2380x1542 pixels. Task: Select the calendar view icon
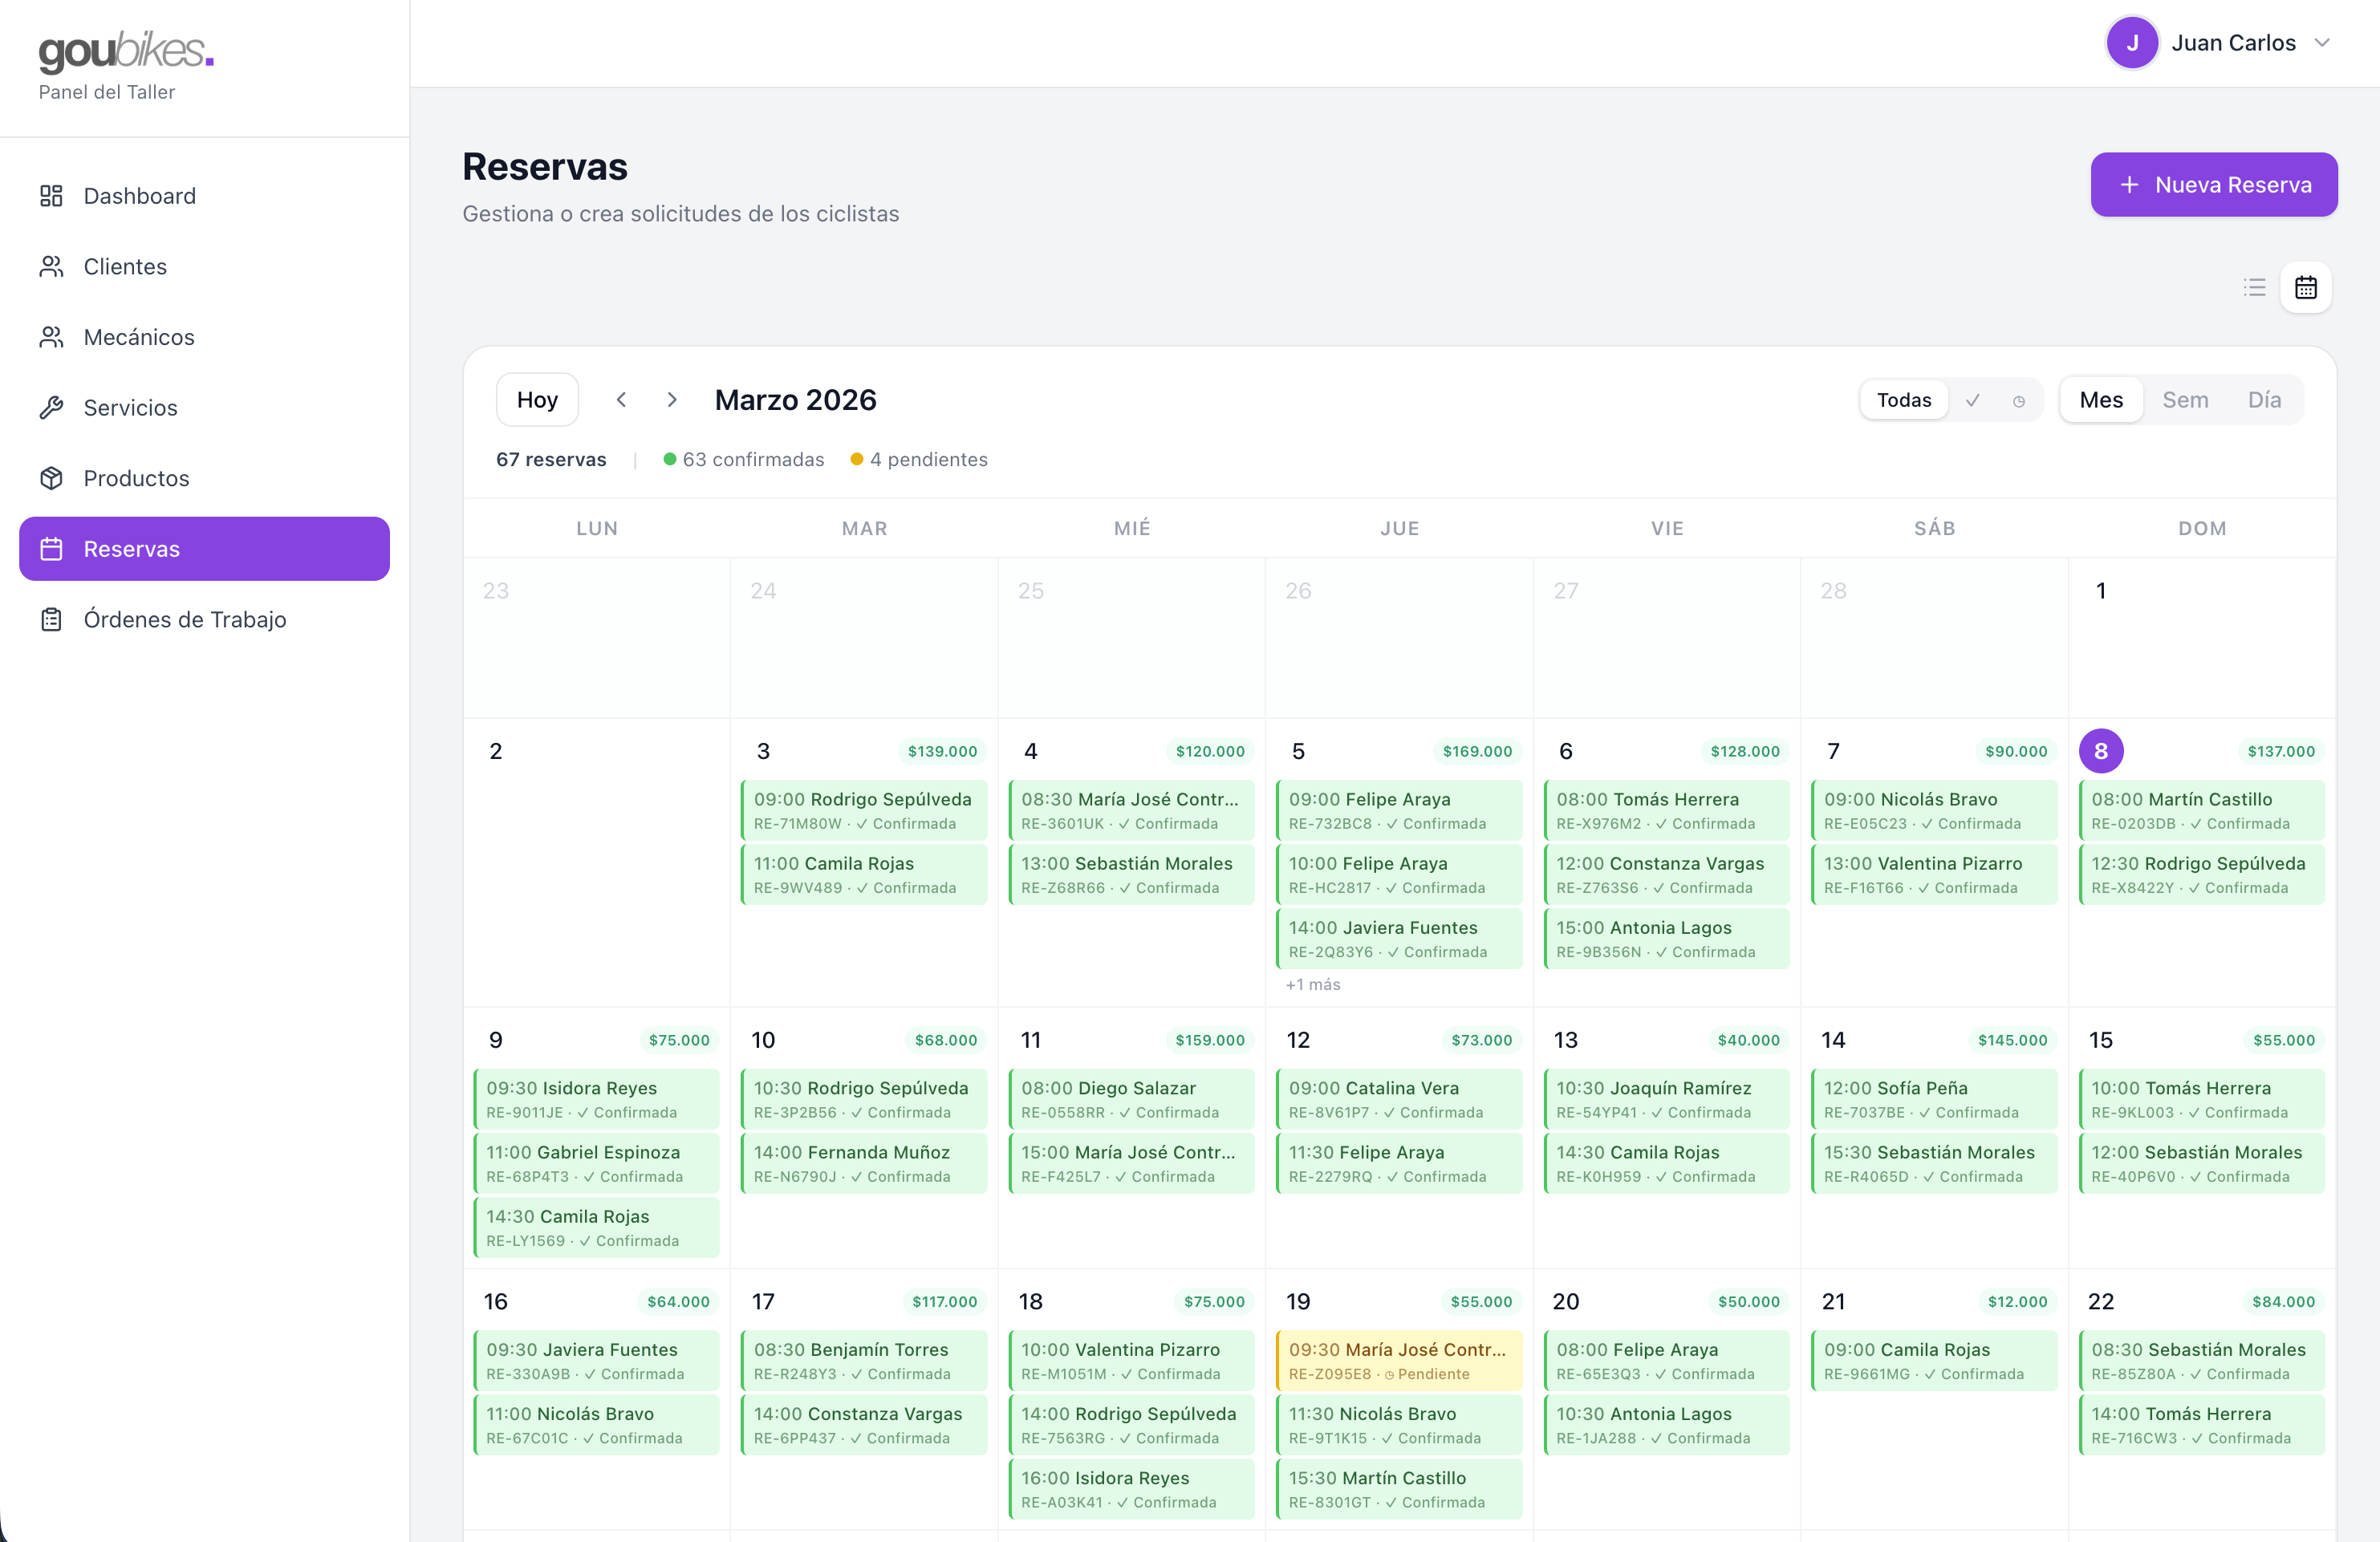(x=2305, y=288)
